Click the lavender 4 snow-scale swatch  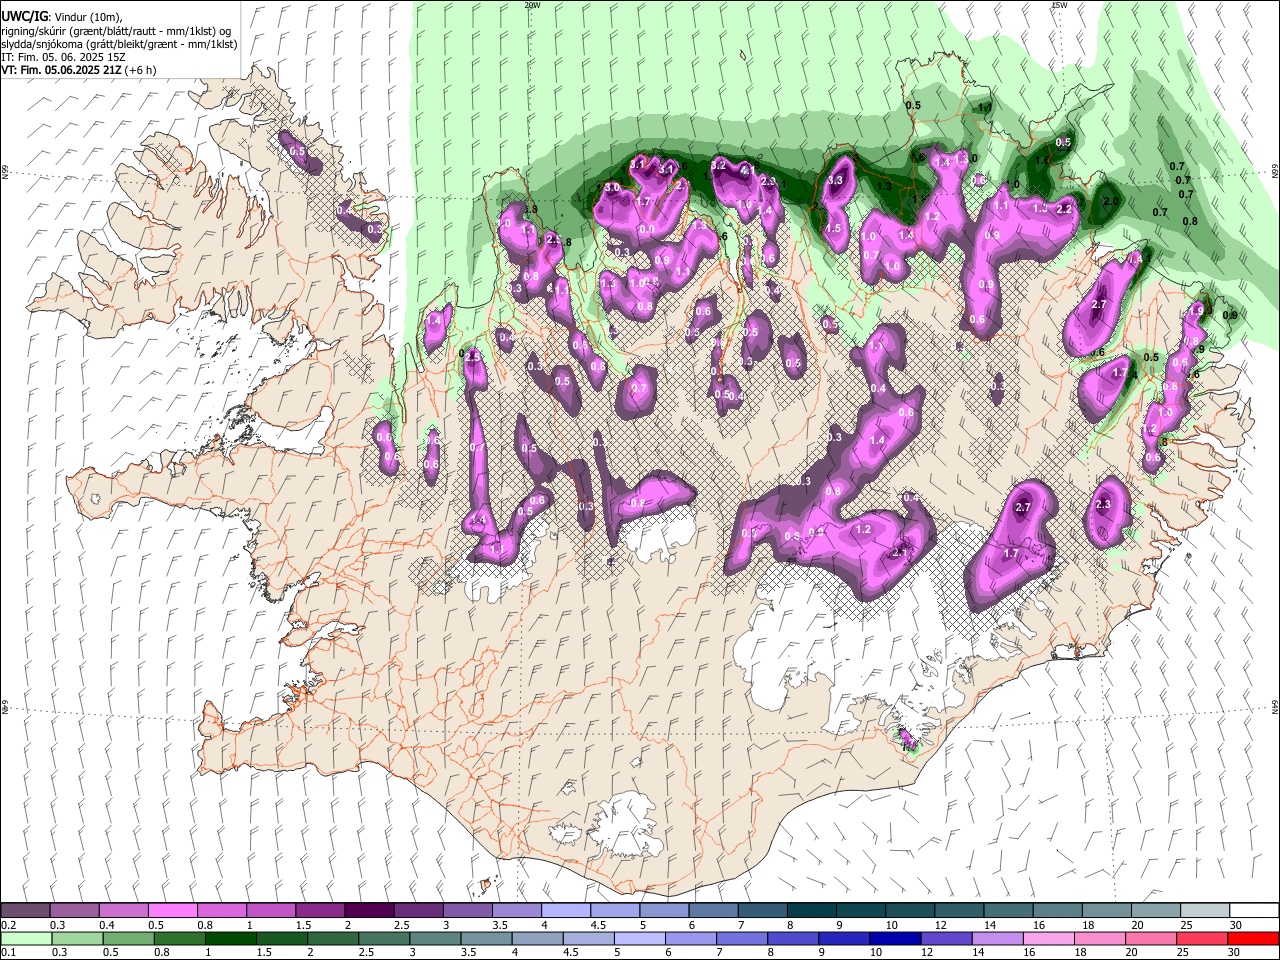(x=565, y=911)
